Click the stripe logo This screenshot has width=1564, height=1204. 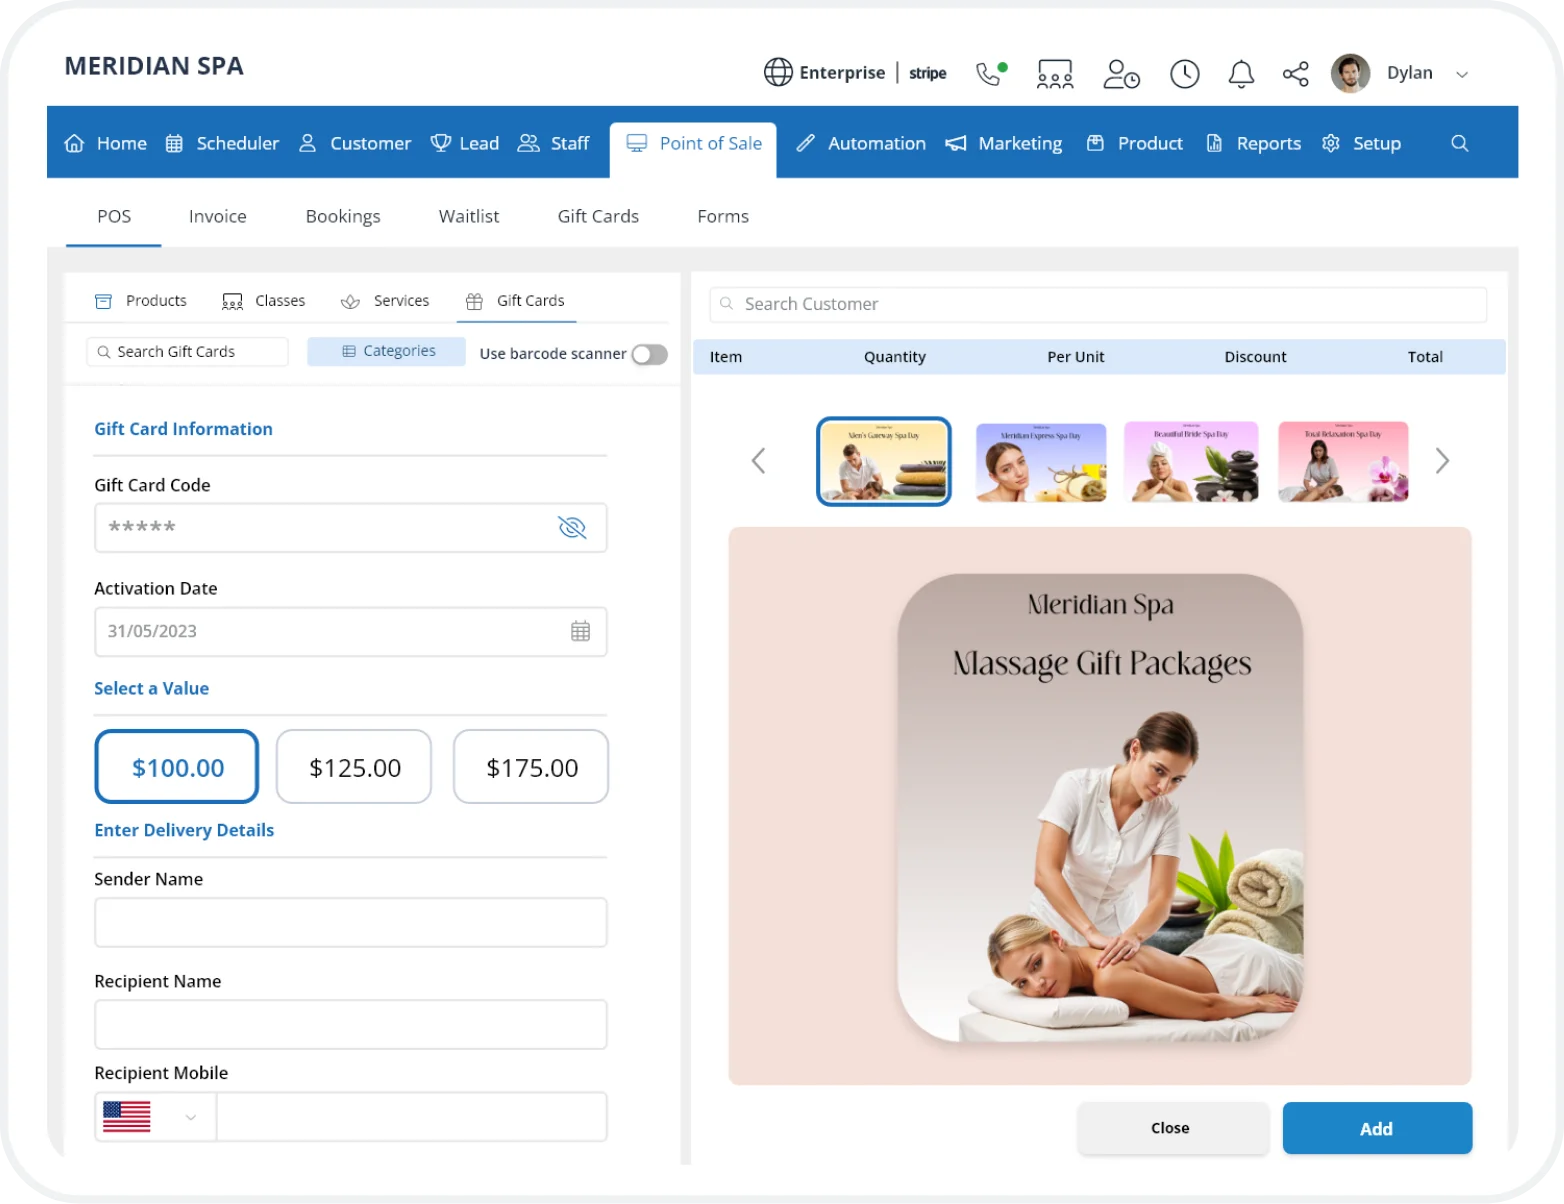(928, 73)
